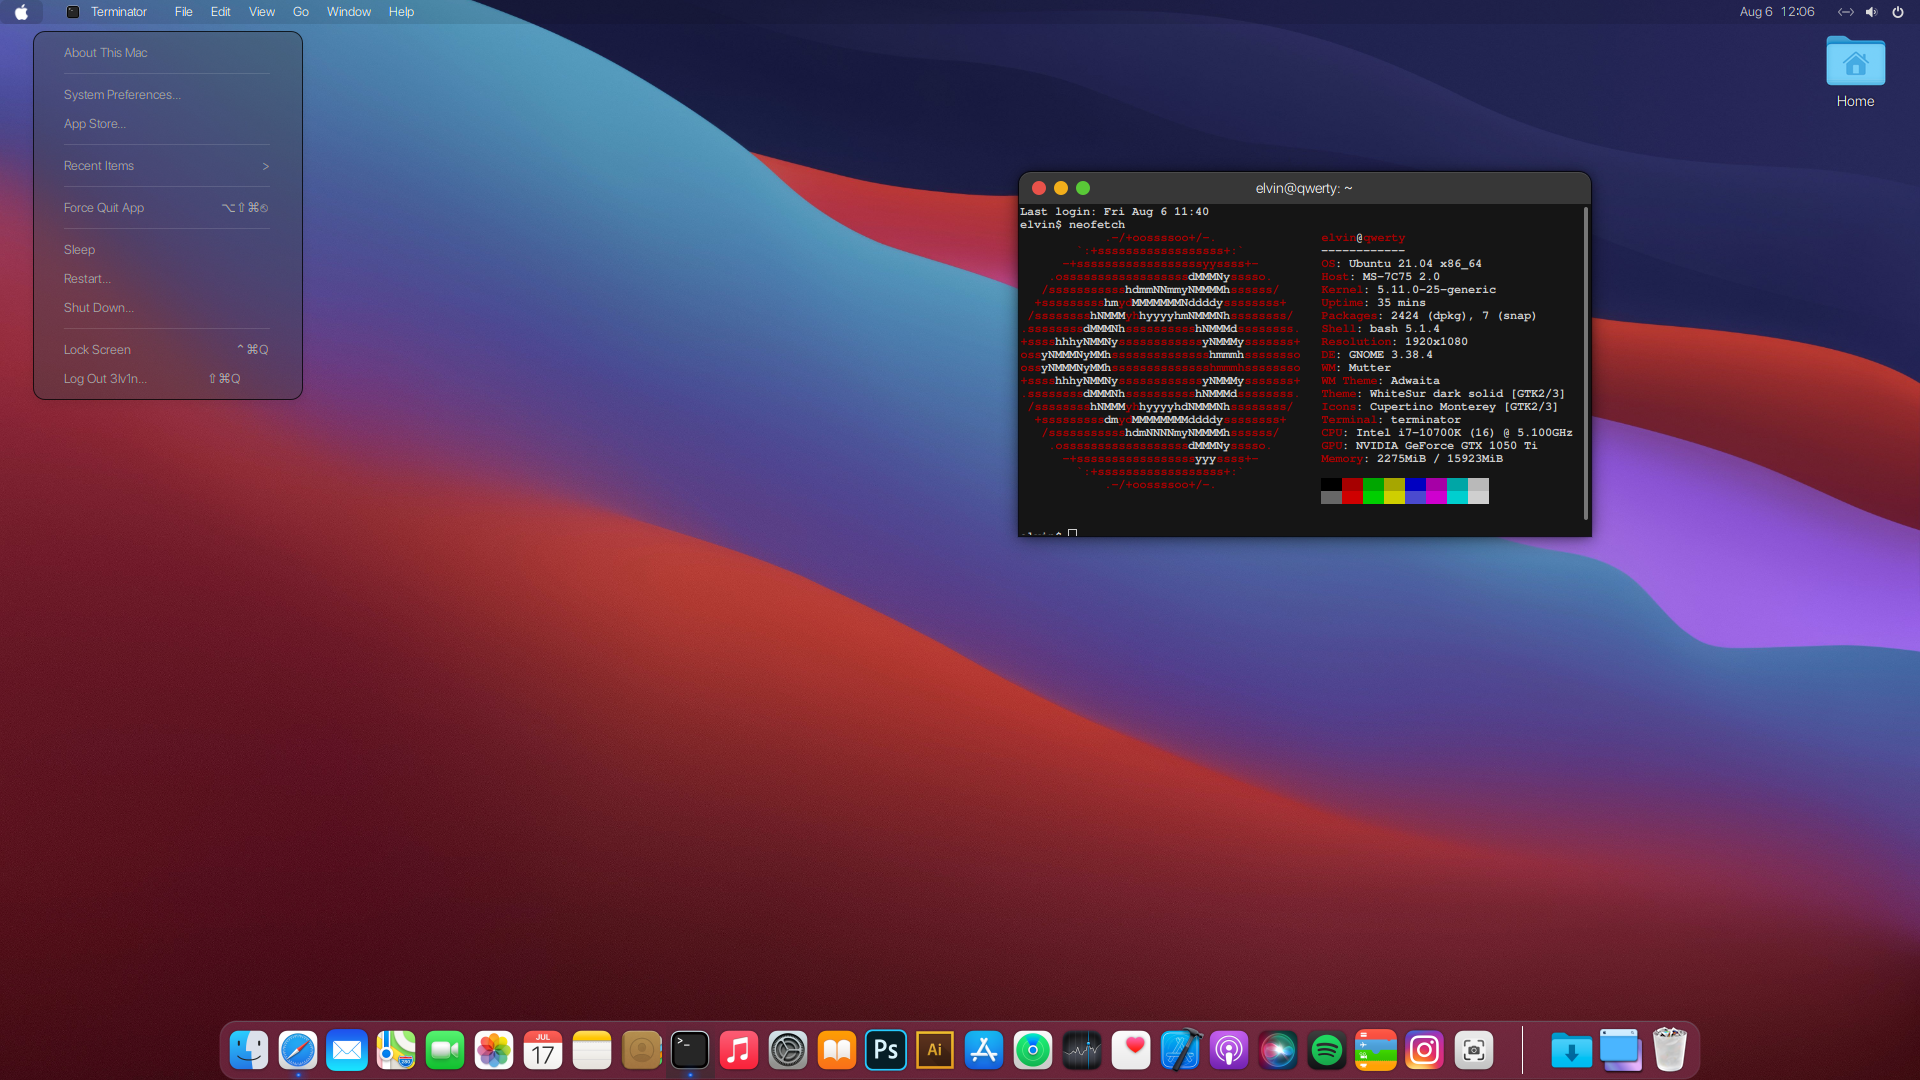Open the Edit menu

pyautogui.click(x=221, y=12)
